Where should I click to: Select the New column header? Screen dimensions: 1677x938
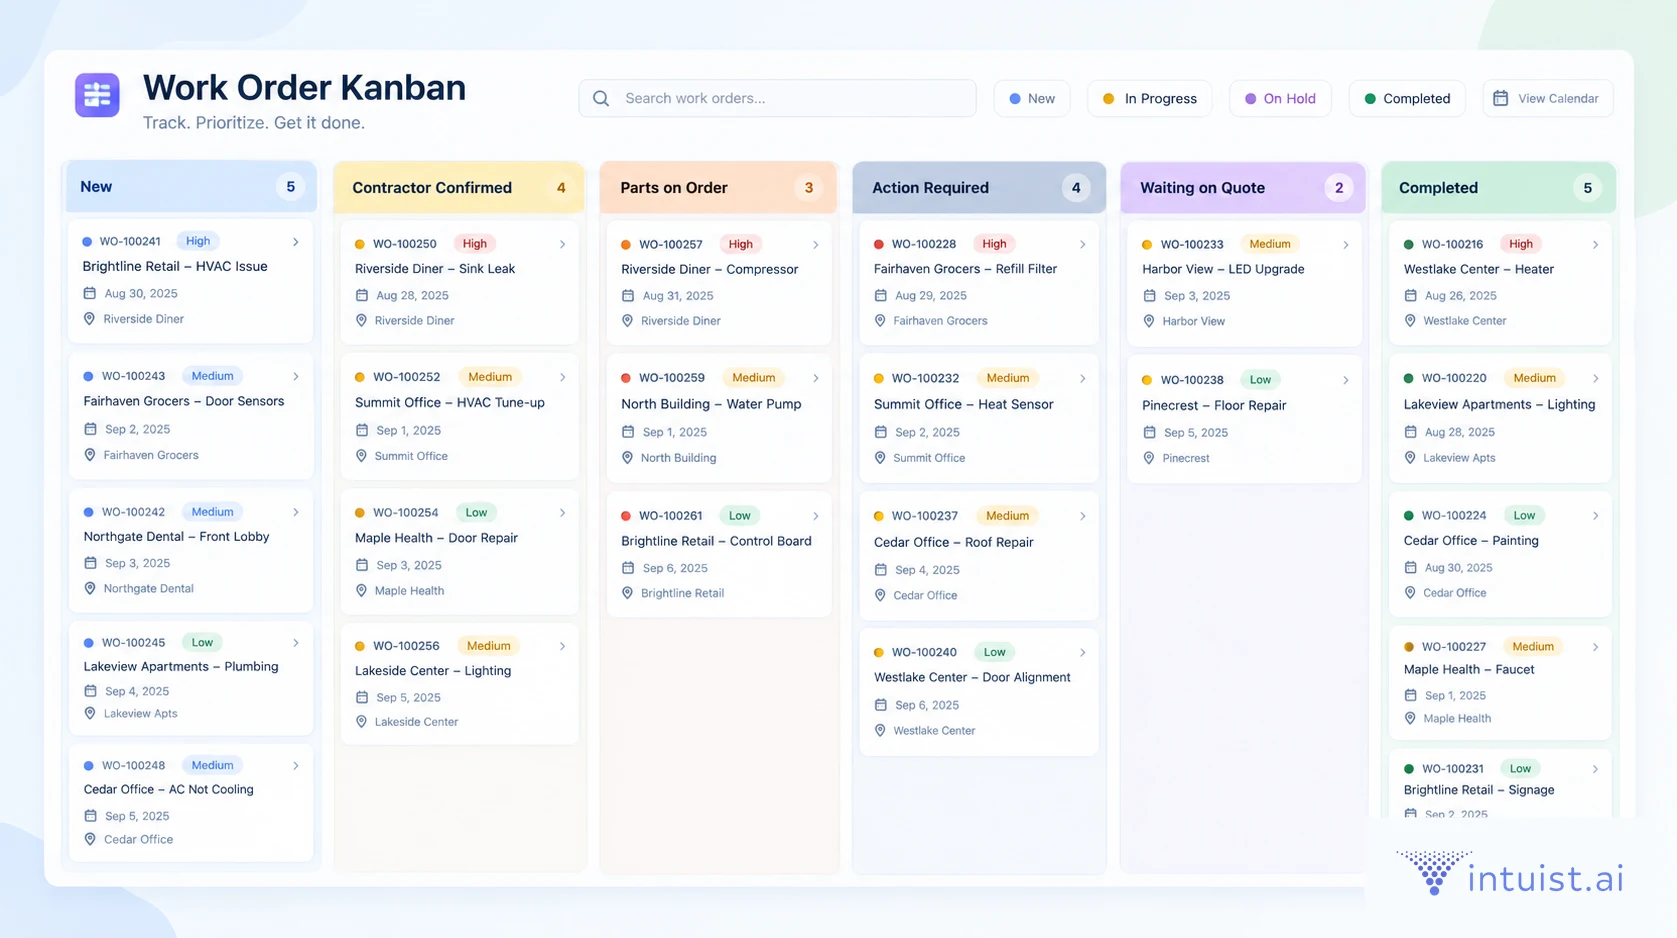pos(191,187)
